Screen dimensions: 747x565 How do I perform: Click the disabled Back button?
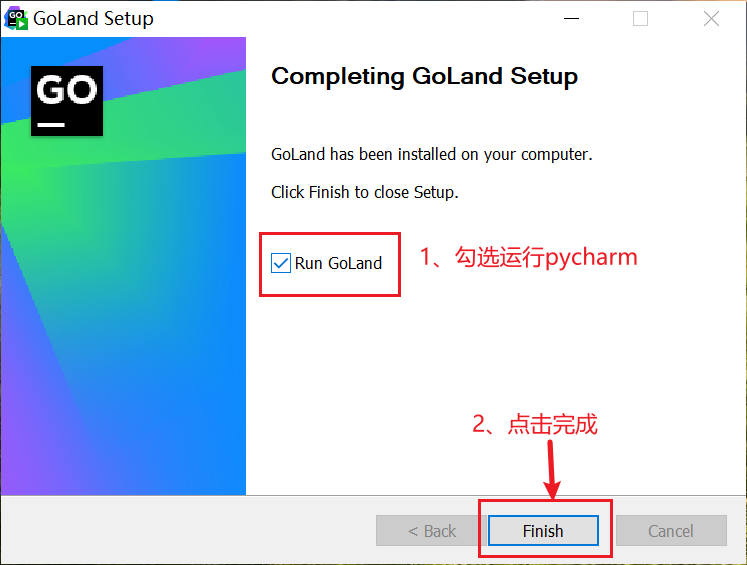pyautogui.click(x=432, y=530)
